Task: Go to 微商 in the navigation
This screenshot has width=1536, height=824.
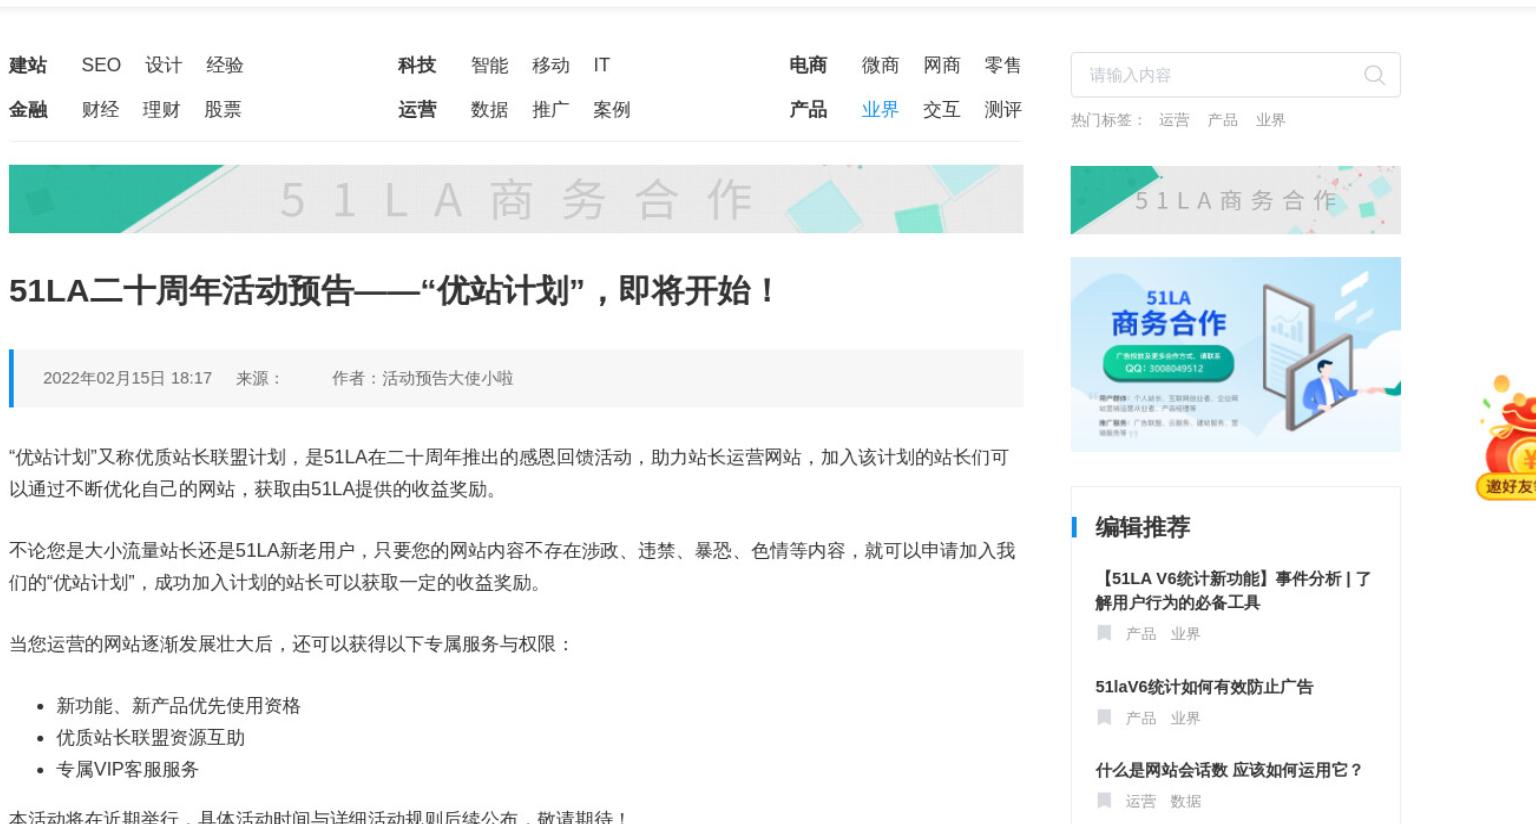Action: (881, 65)
